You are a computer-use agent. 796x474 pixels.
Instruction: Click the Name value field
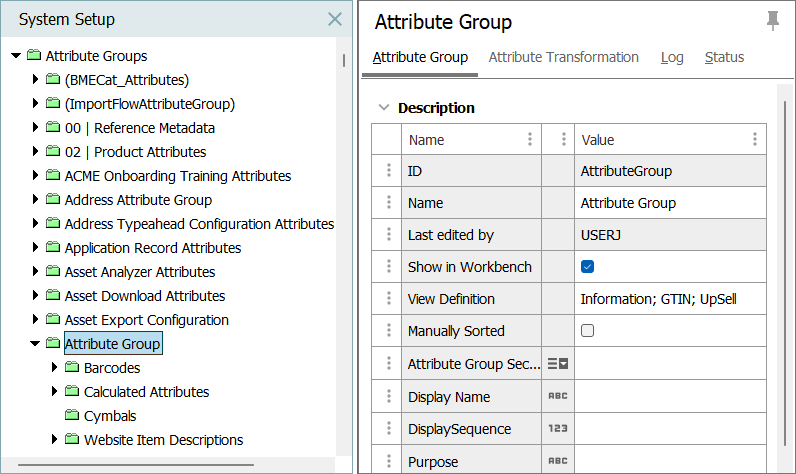tap(670, 203)
